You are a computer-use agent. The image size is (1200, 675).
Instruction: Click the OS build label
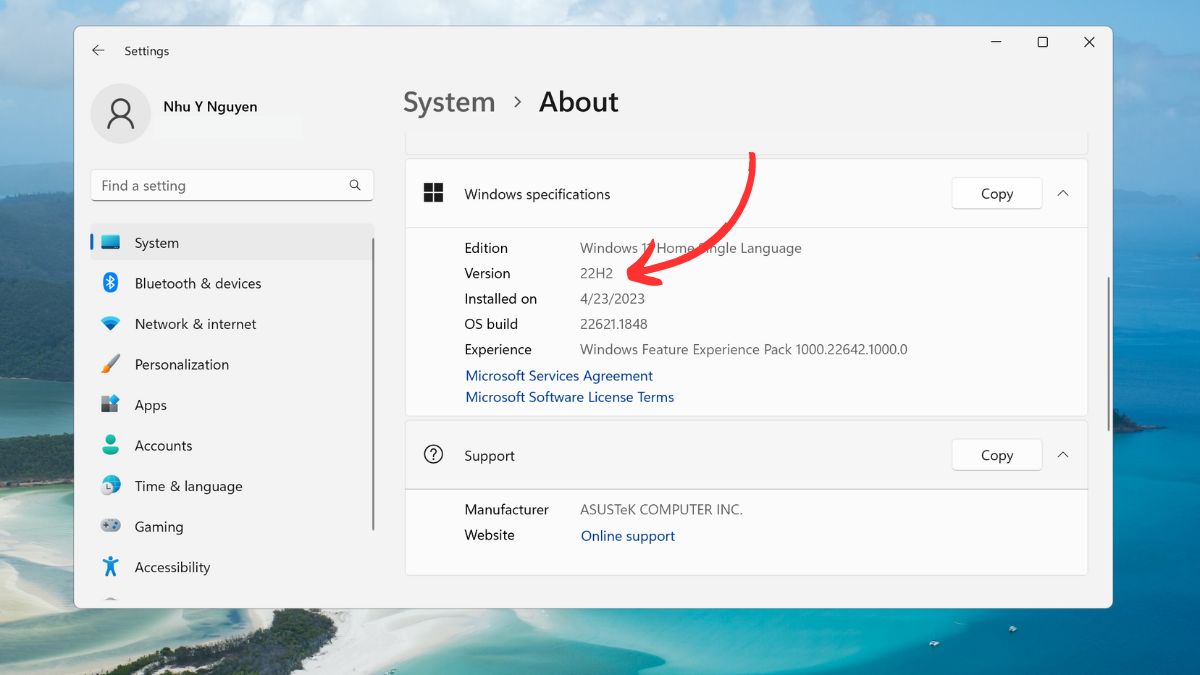pyautogui.click(x=491, y=324)
